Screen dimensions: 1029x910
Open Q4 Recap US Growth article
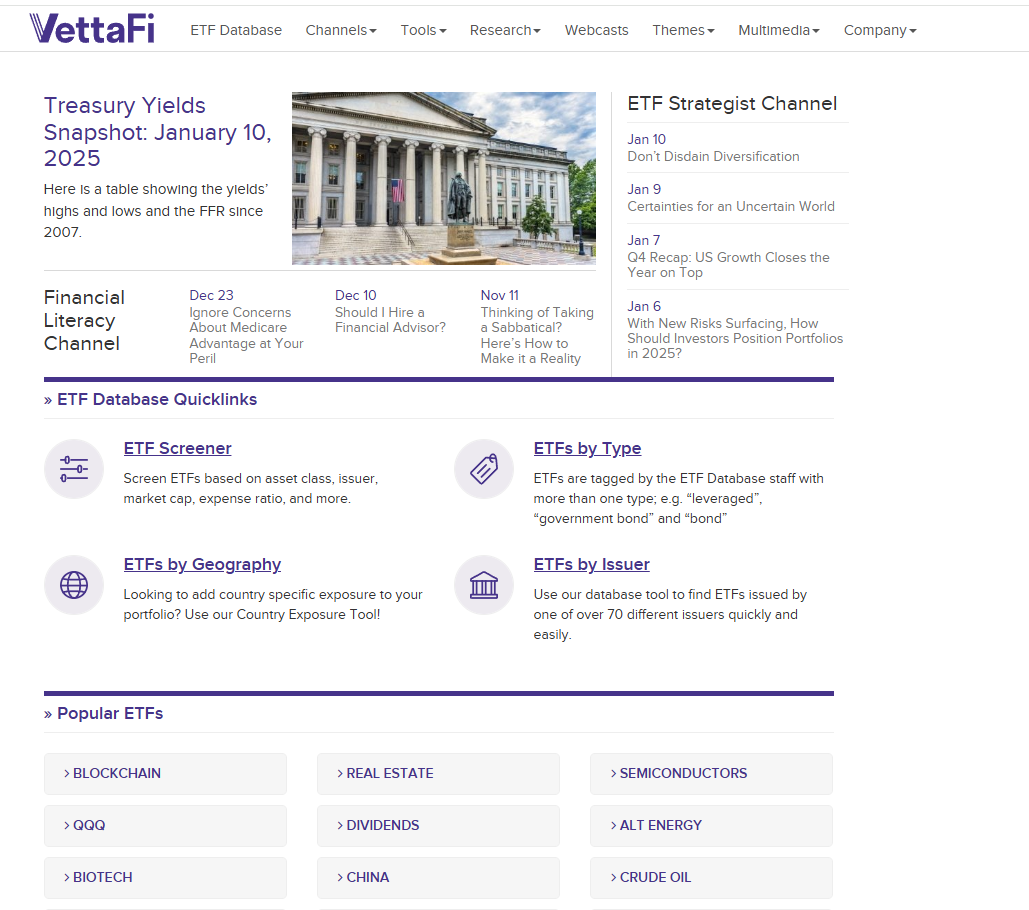[x=728, y=264]
